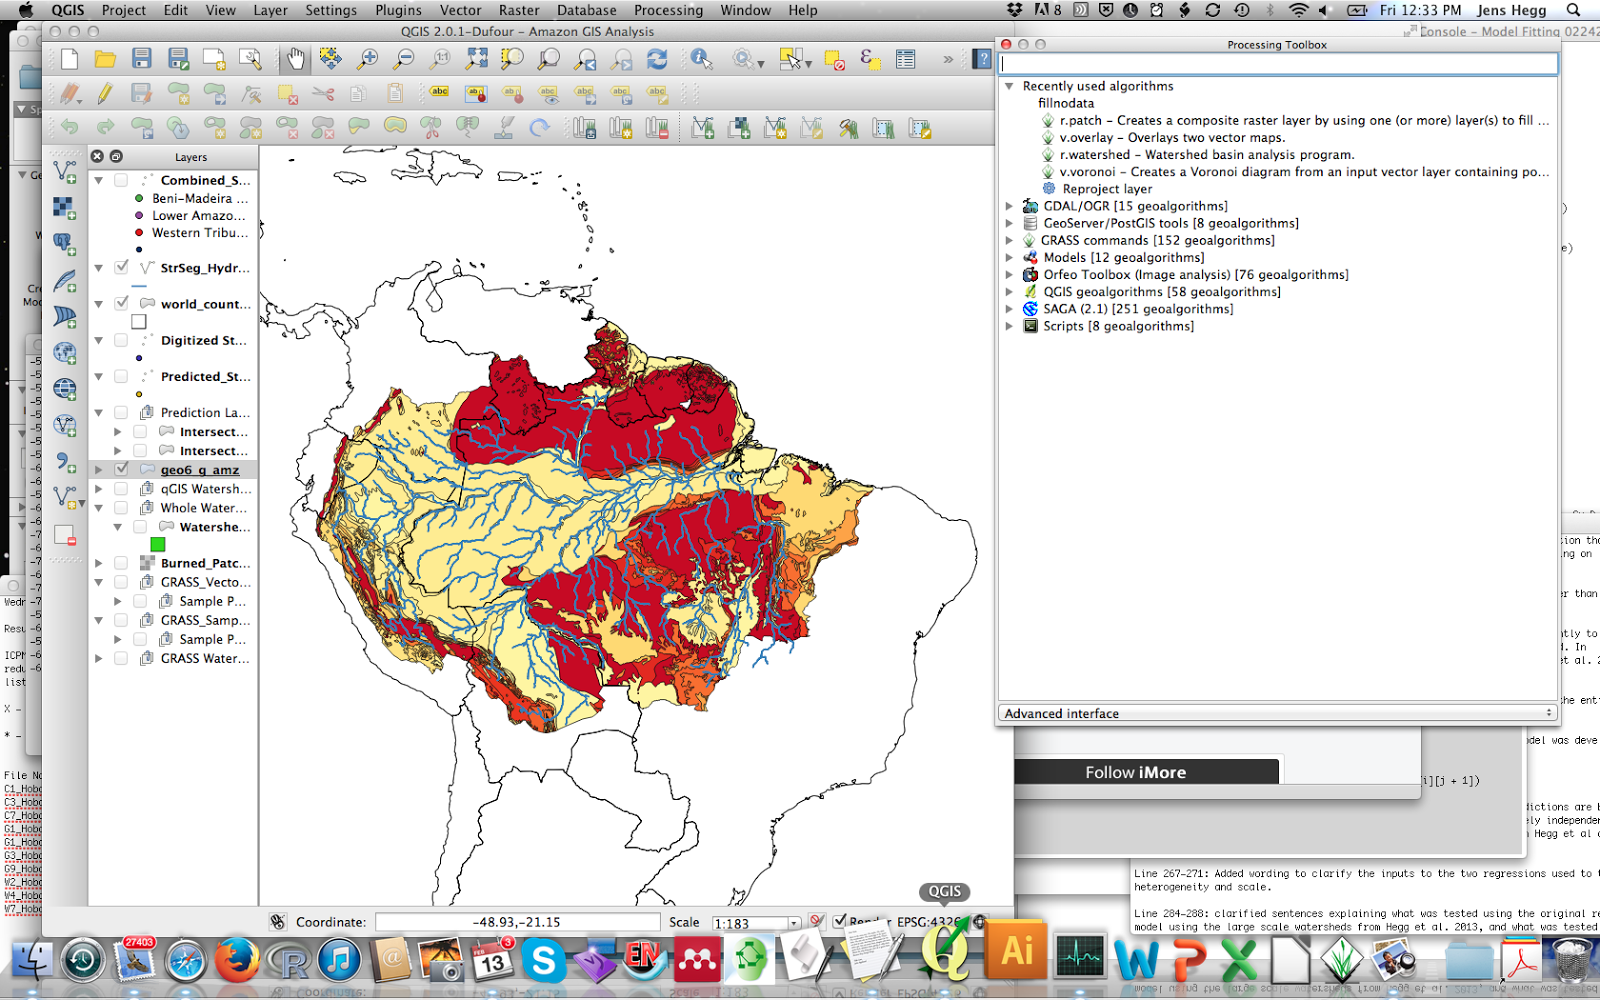Select r.watershed basin analysis algorithm
This screenshot has height=1000, width=1600.
pos(1206,155)
